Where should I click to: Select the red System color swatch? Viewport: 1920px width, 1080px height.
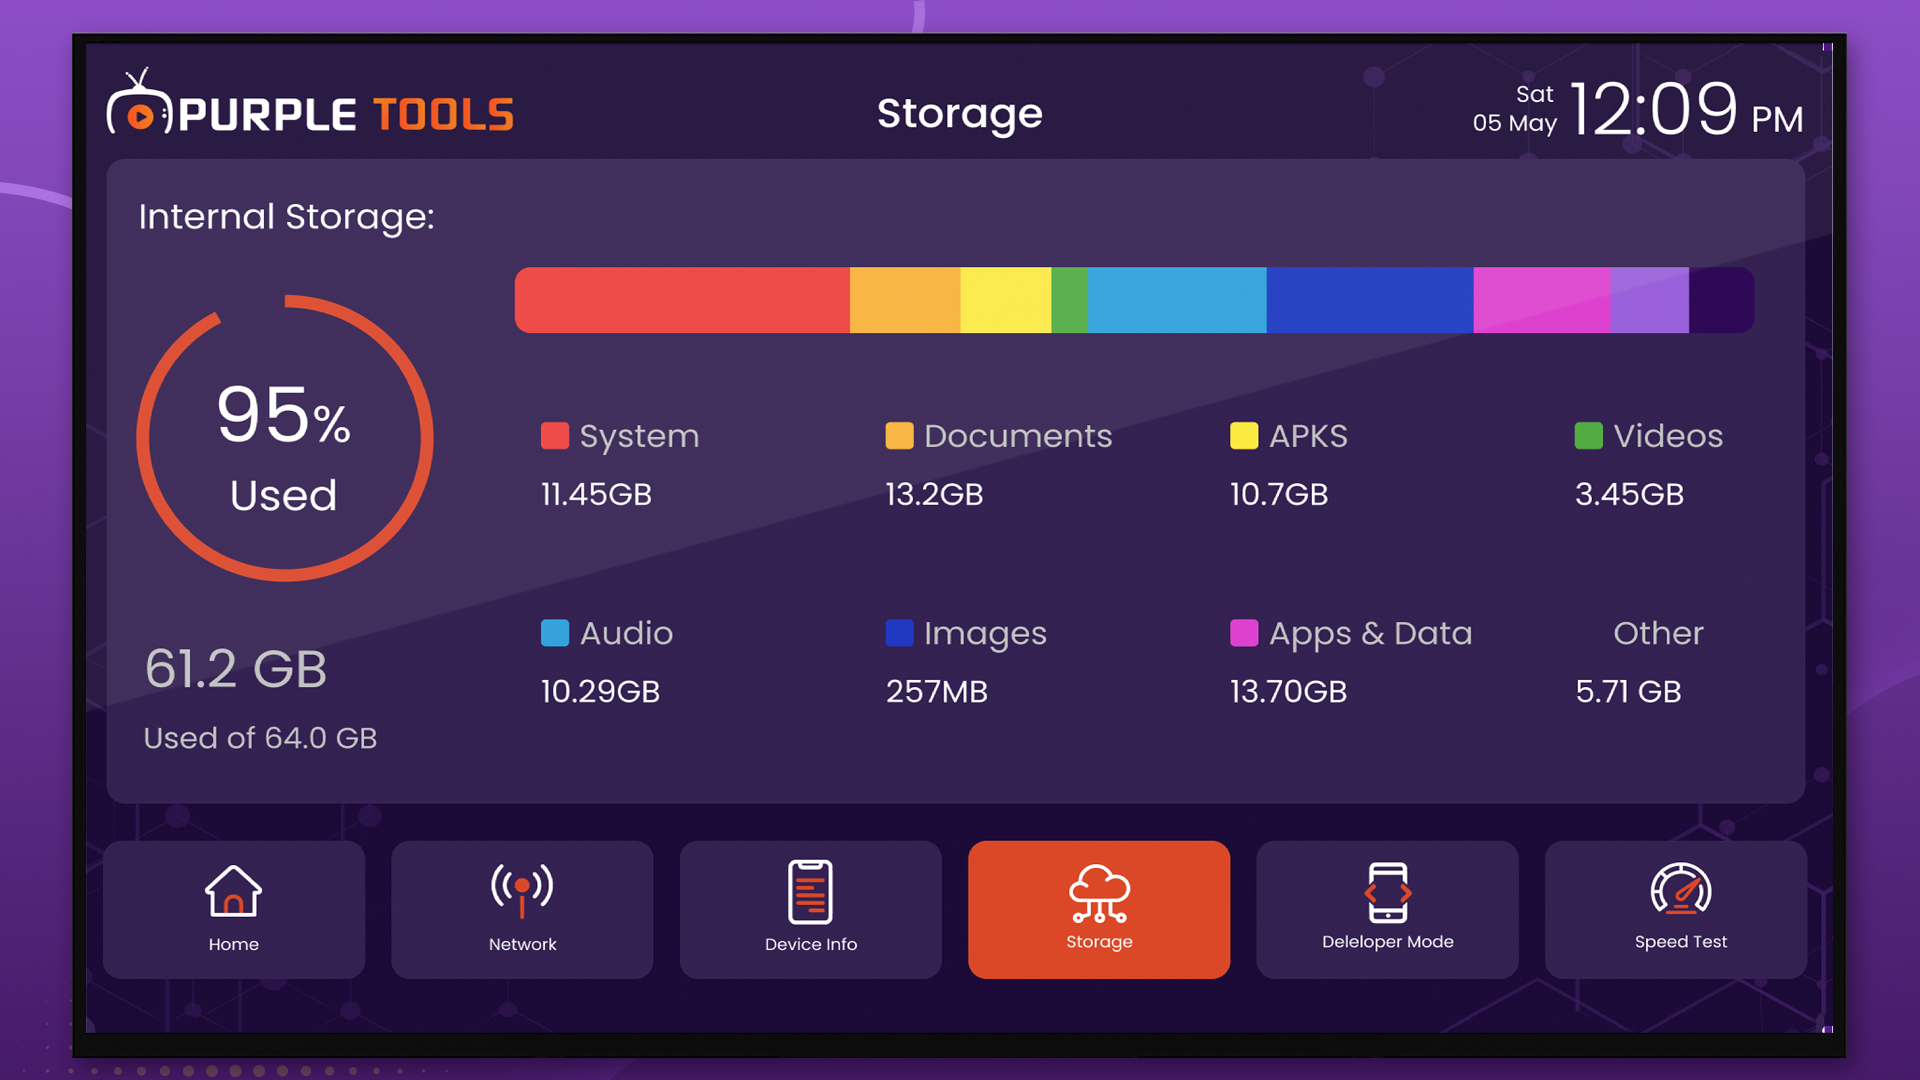[555, 436]
